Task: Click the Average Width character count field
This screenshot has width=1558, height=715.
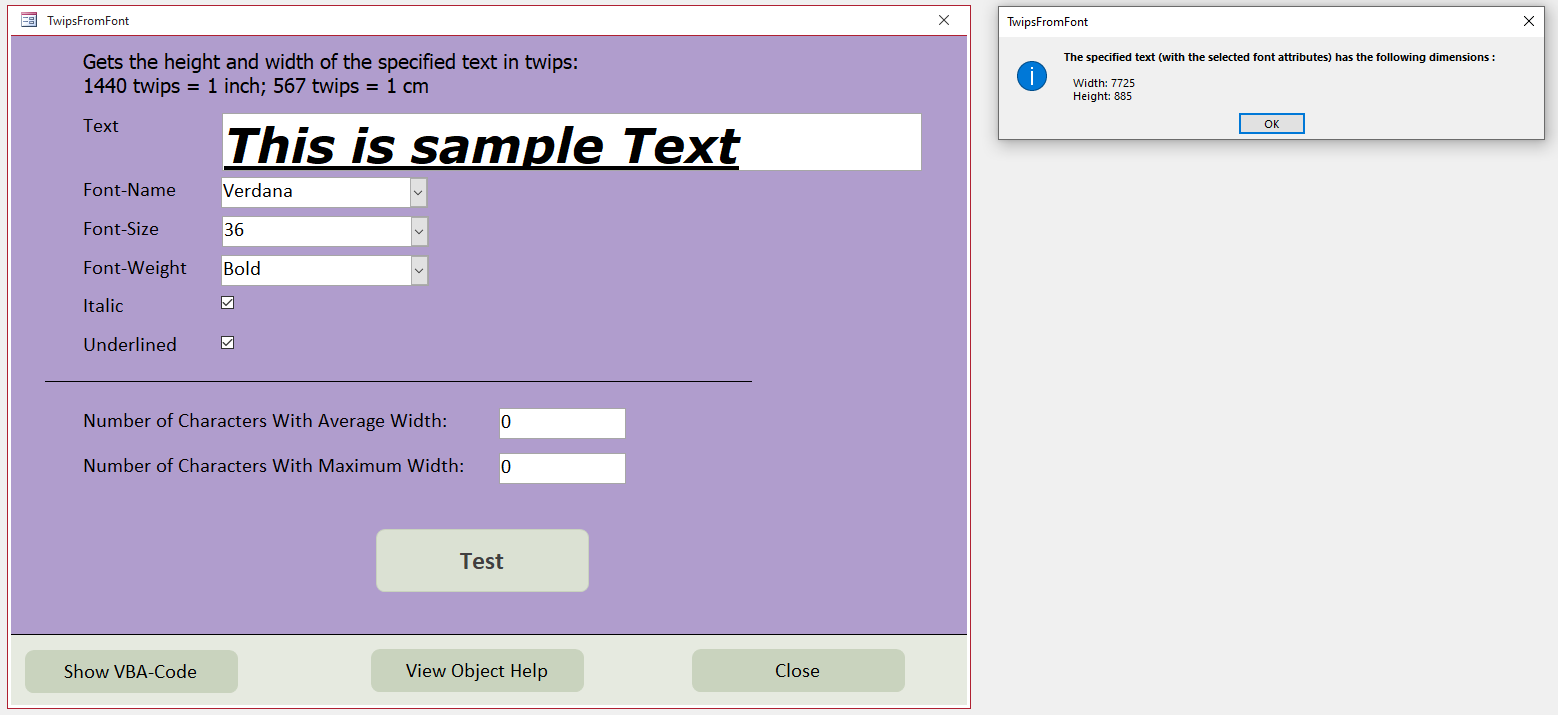Action: (x=562, y=423)
